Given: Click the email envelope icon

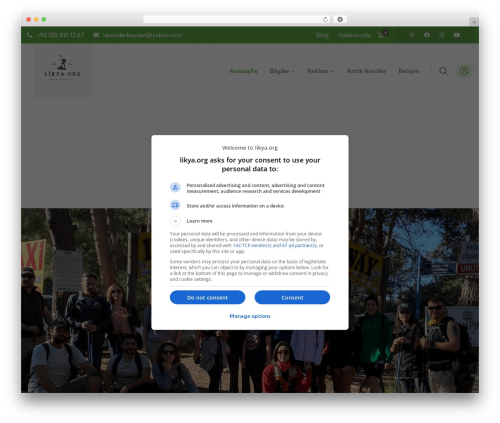Looking at the screenshot, I should 96,35.
